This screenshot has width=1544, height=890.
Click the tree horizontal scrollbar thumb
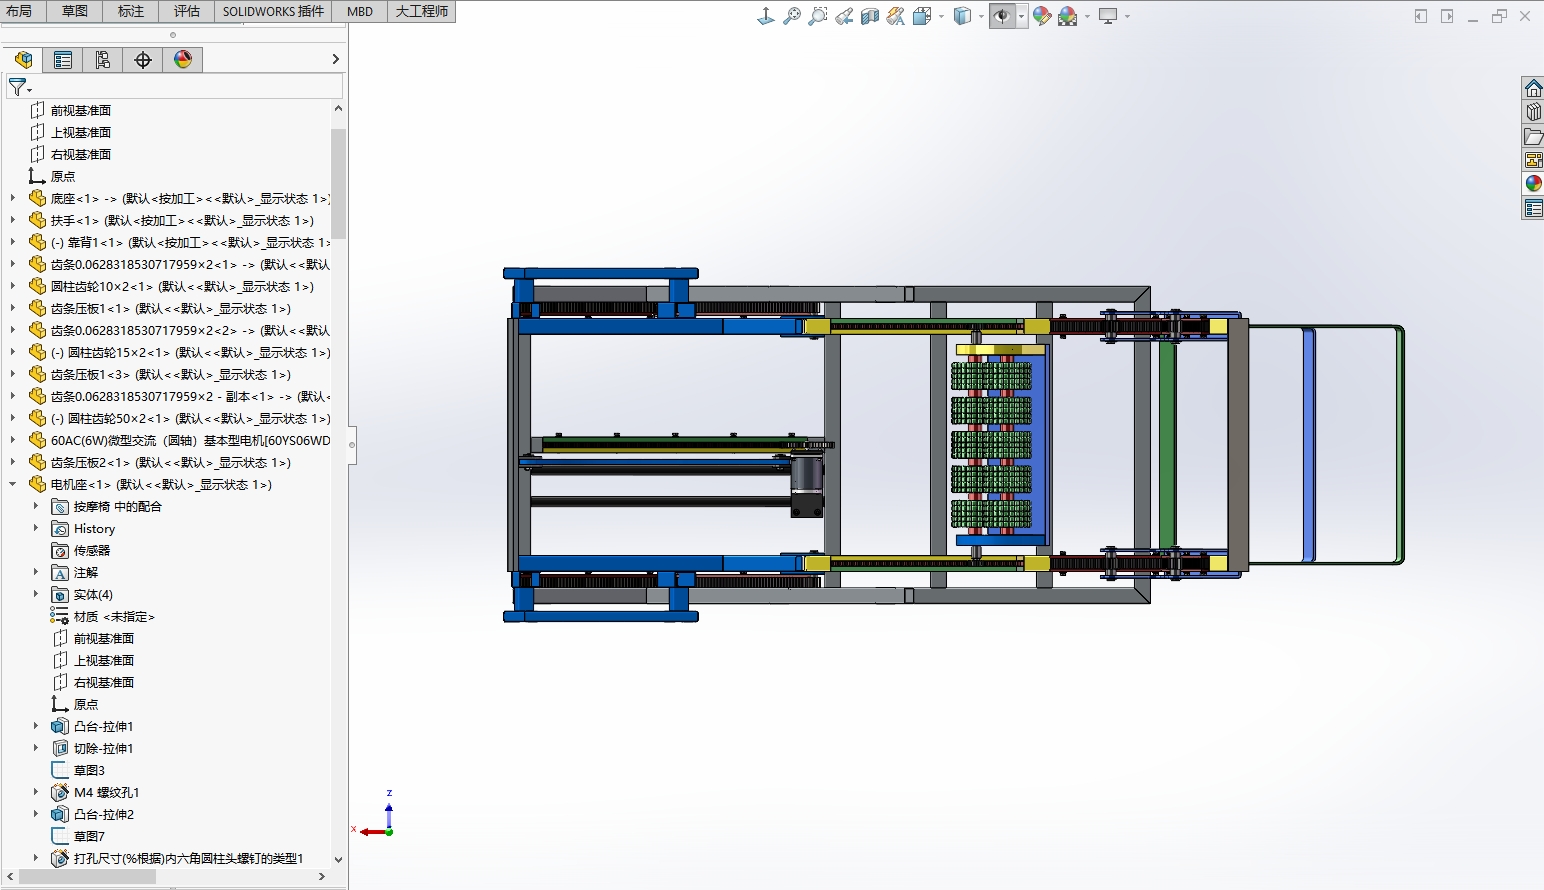point(87,876)
